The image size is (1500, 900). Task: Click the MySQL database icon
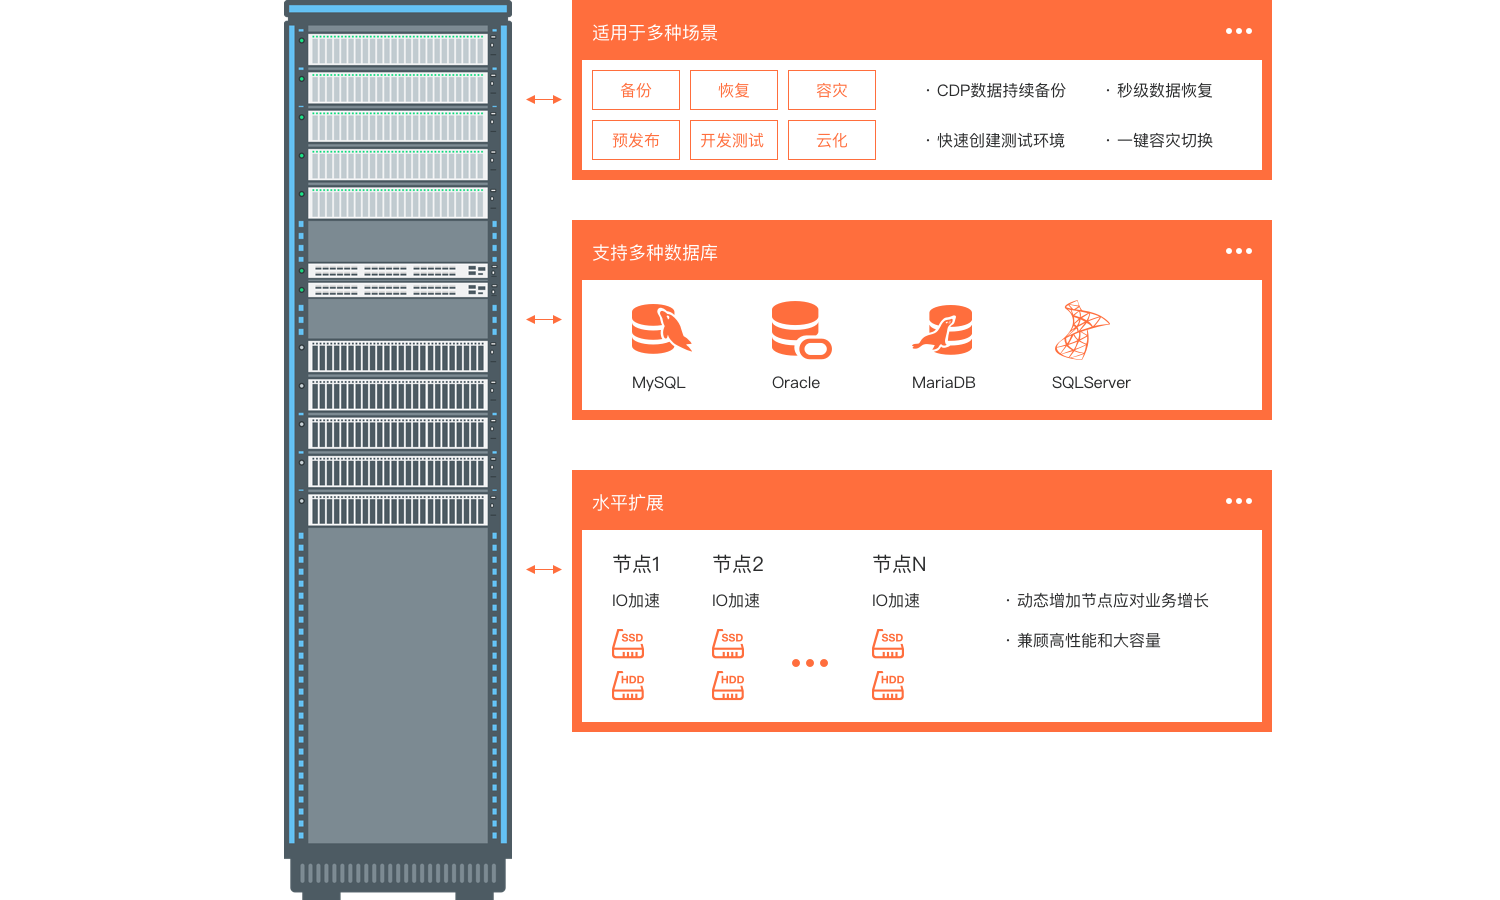(661, 329)
